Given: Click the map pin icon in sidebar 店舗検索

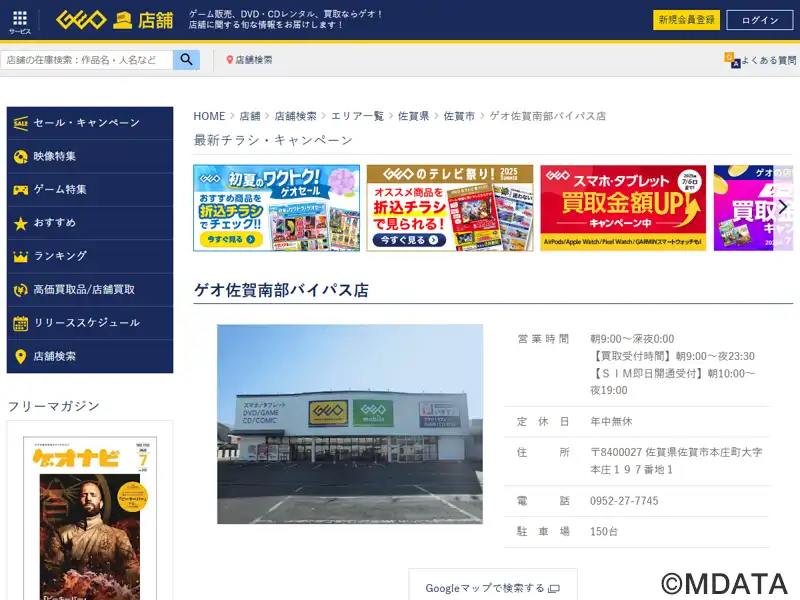Looking at the screenshot, I should tap(20, 356).
